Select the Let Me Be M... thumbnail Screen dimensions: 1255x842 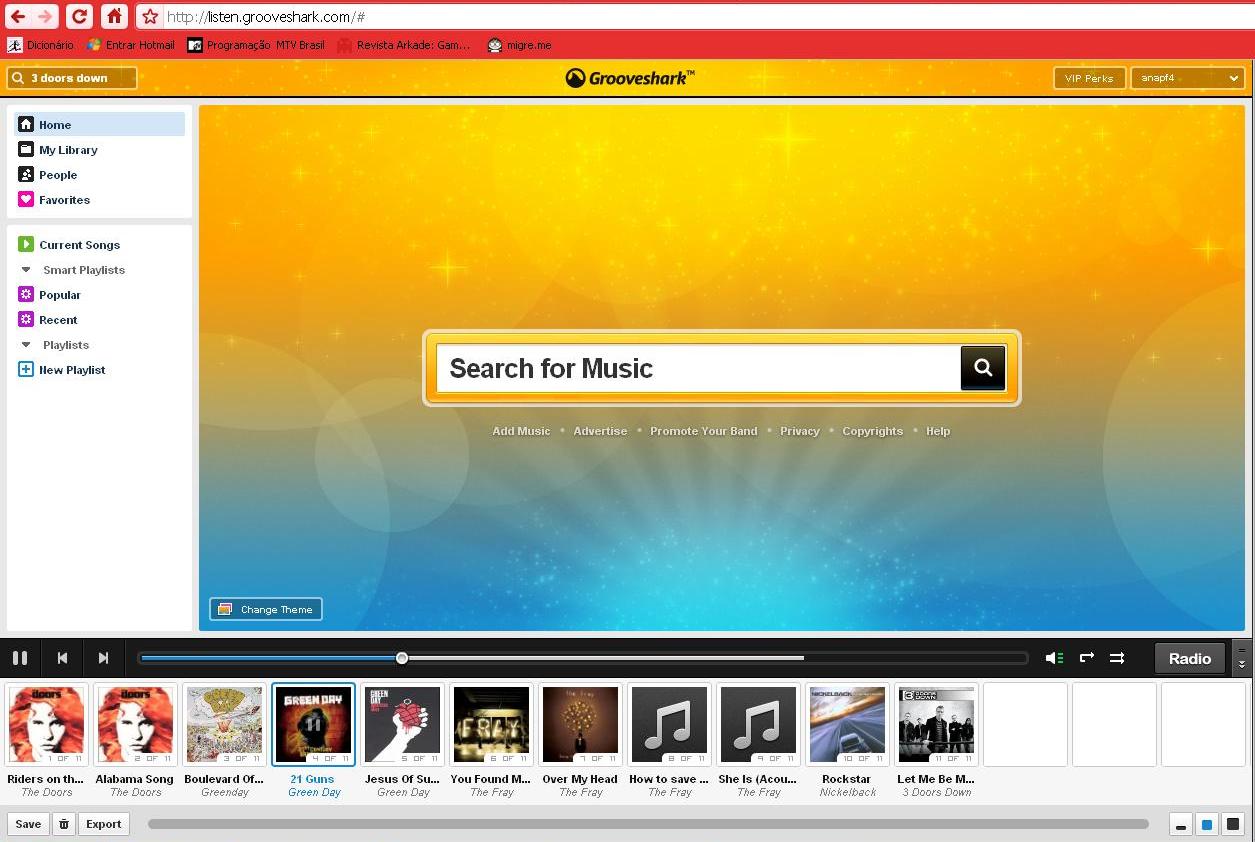pyautogui.click(x=936, y=725)
